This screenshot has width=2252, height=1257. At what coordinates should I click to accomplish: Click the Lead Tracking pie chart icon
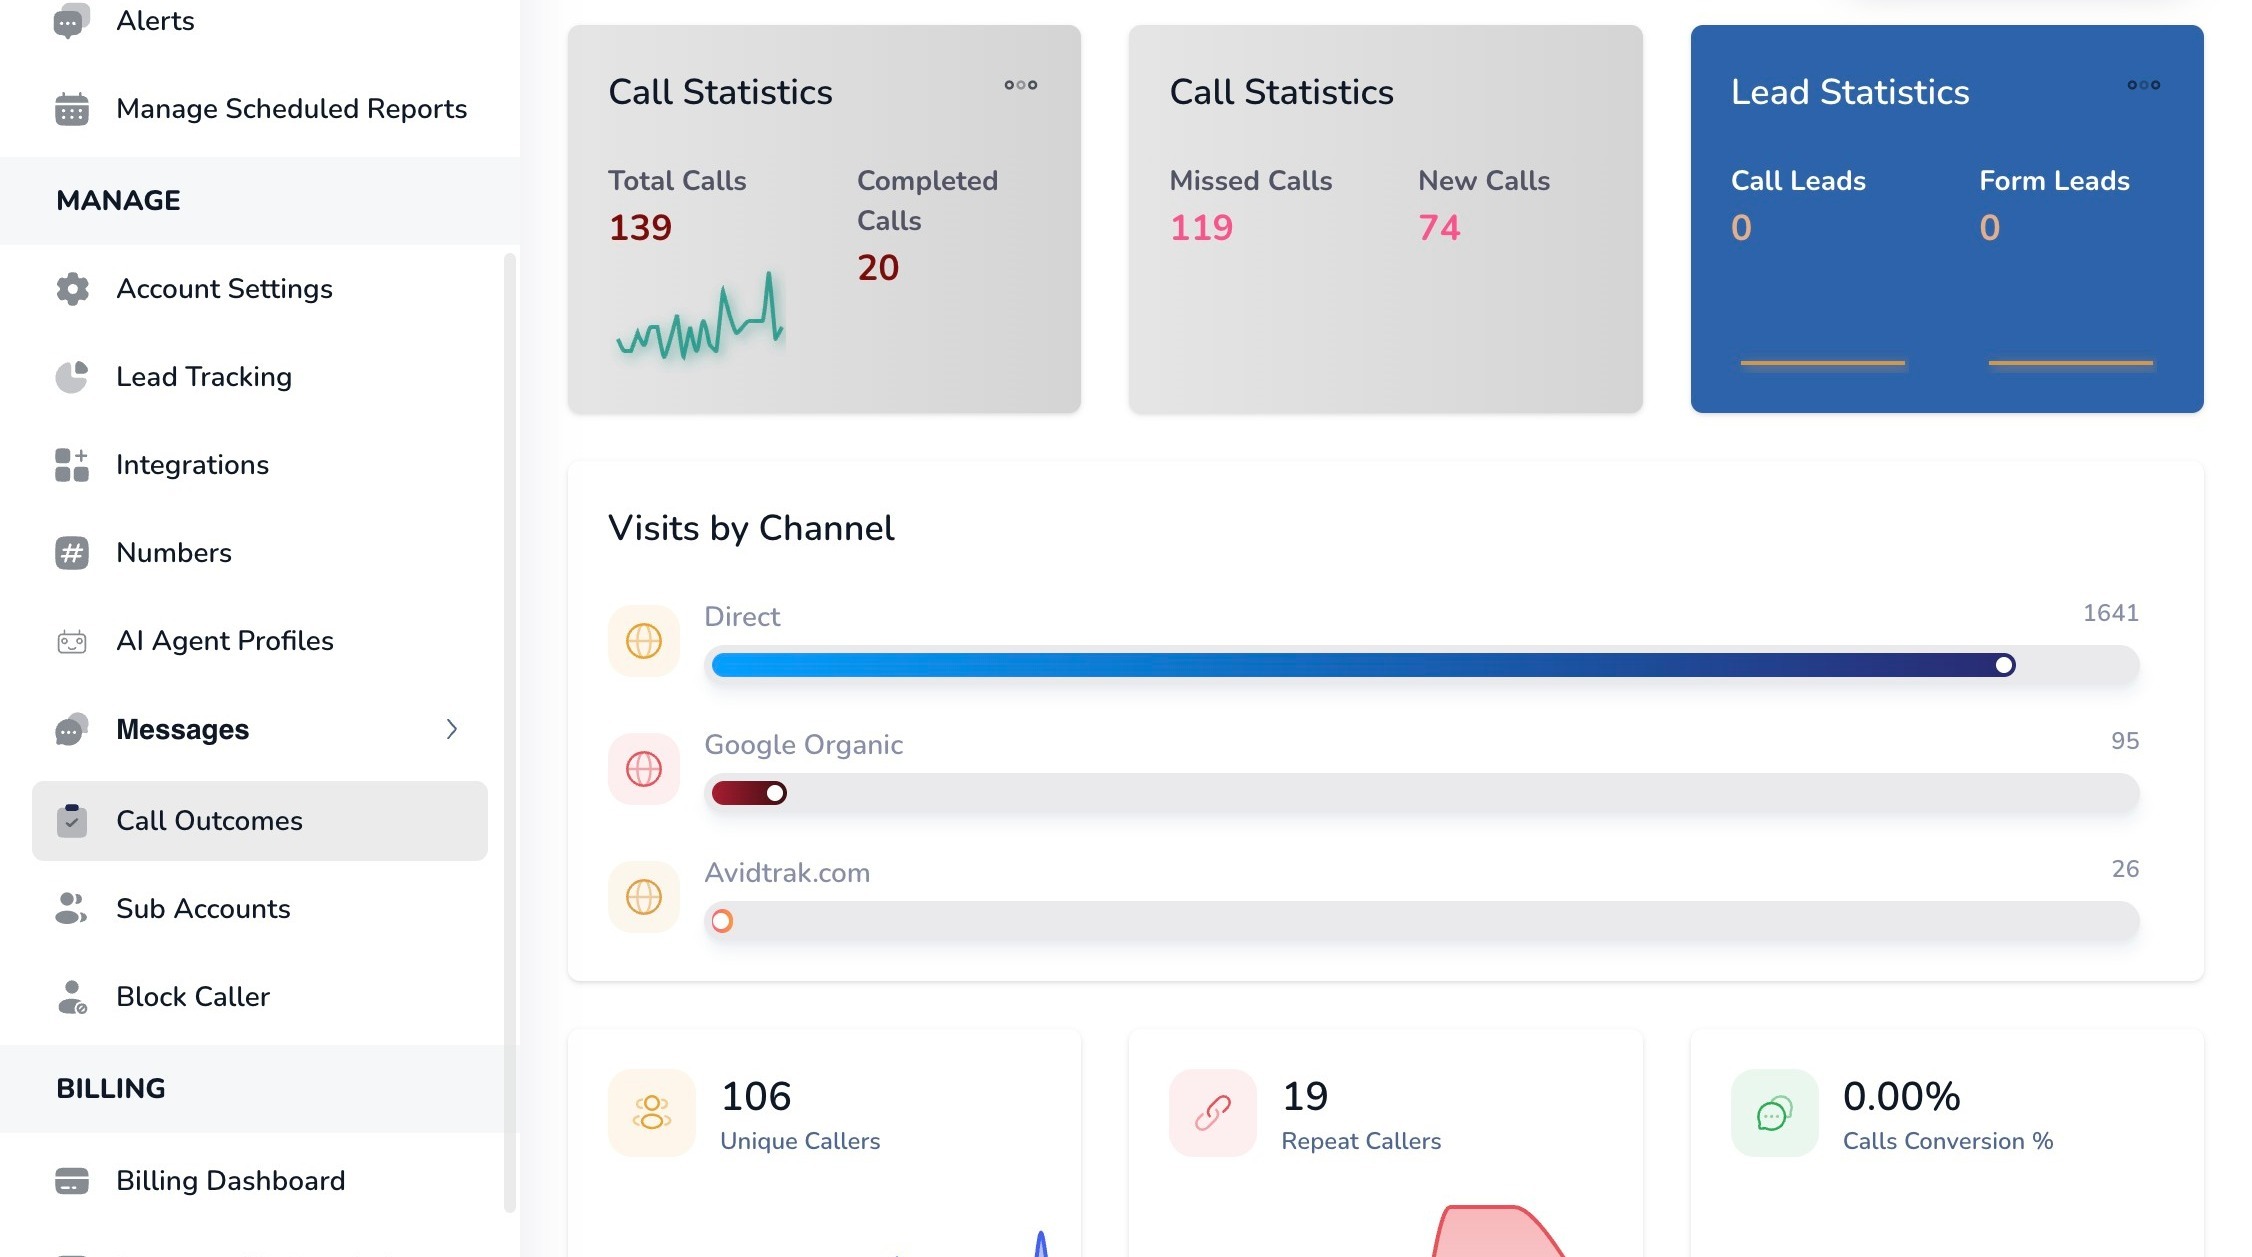point(71,377)
